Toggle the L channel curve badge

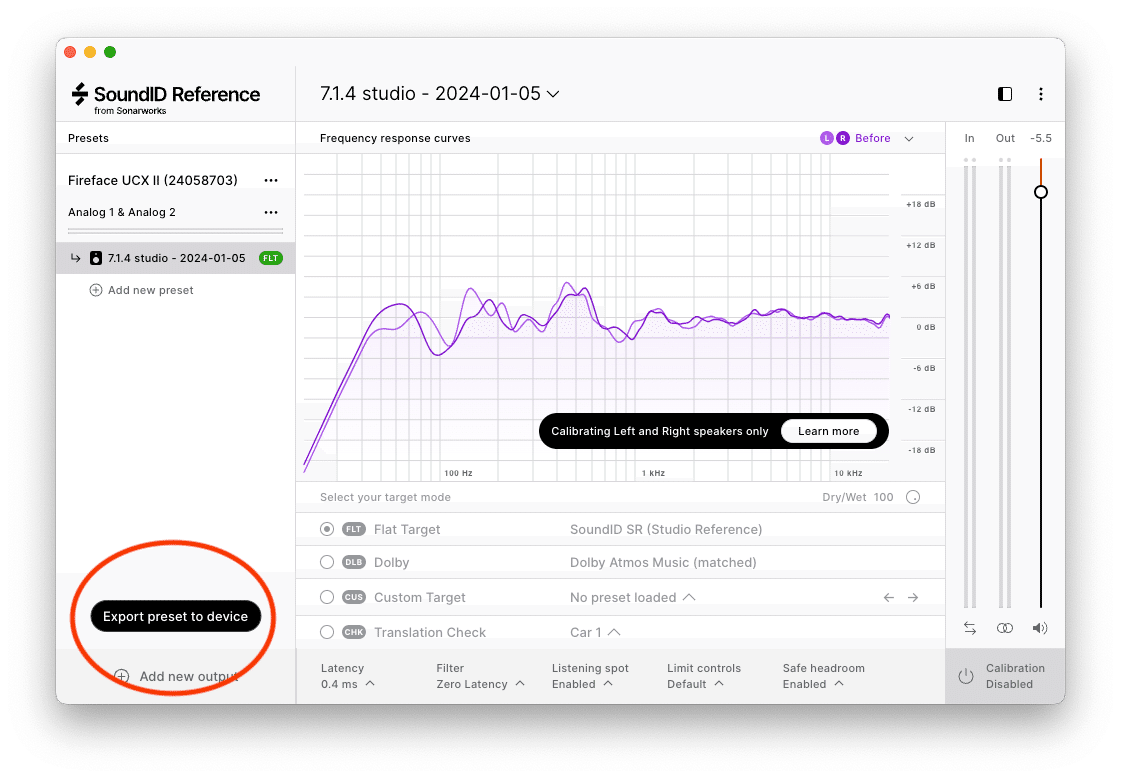coord(826,138)
